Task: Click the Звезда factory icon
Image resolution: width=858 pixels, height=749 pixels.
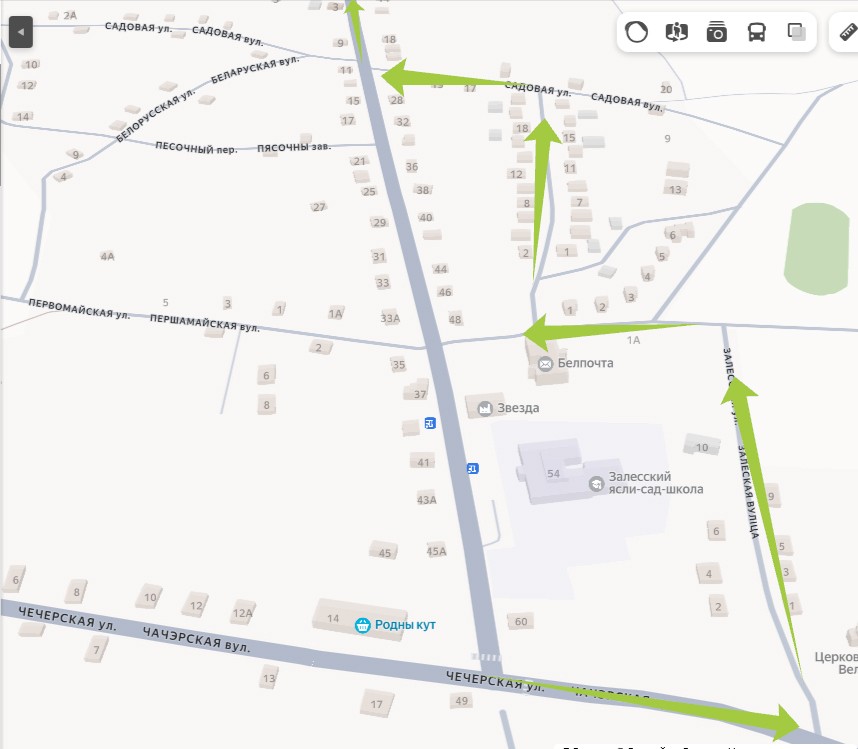Action: tap(485, 408)
